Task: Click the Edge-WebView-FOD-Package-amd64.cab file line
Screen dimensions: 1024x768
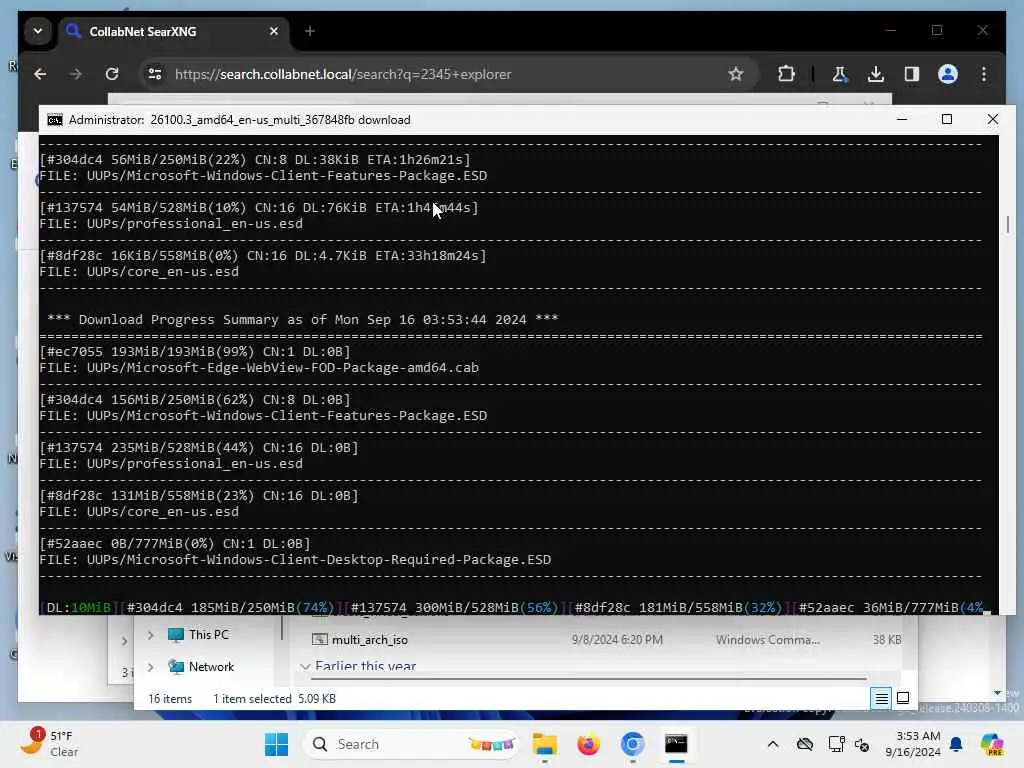Action: [259, 368]
